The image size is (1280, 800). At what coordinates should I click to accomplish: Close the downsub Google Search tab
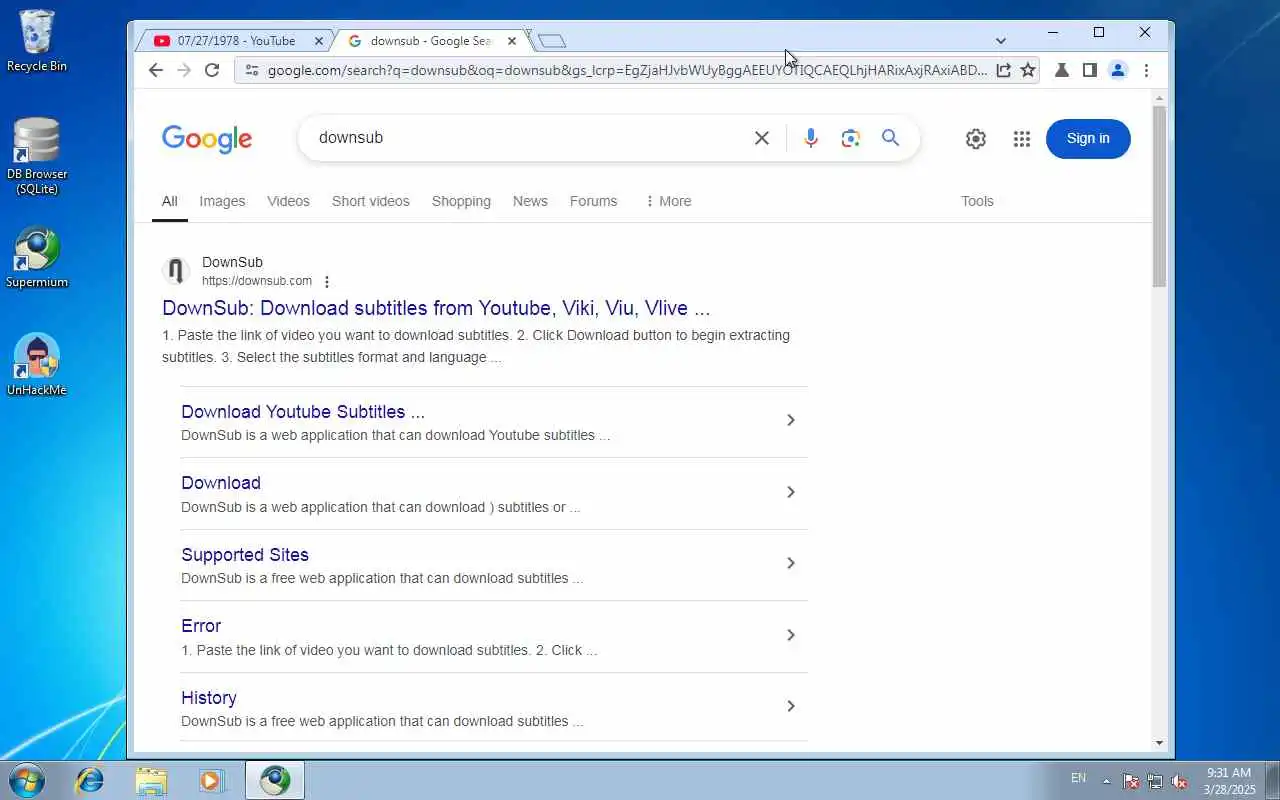coord(512,41)
